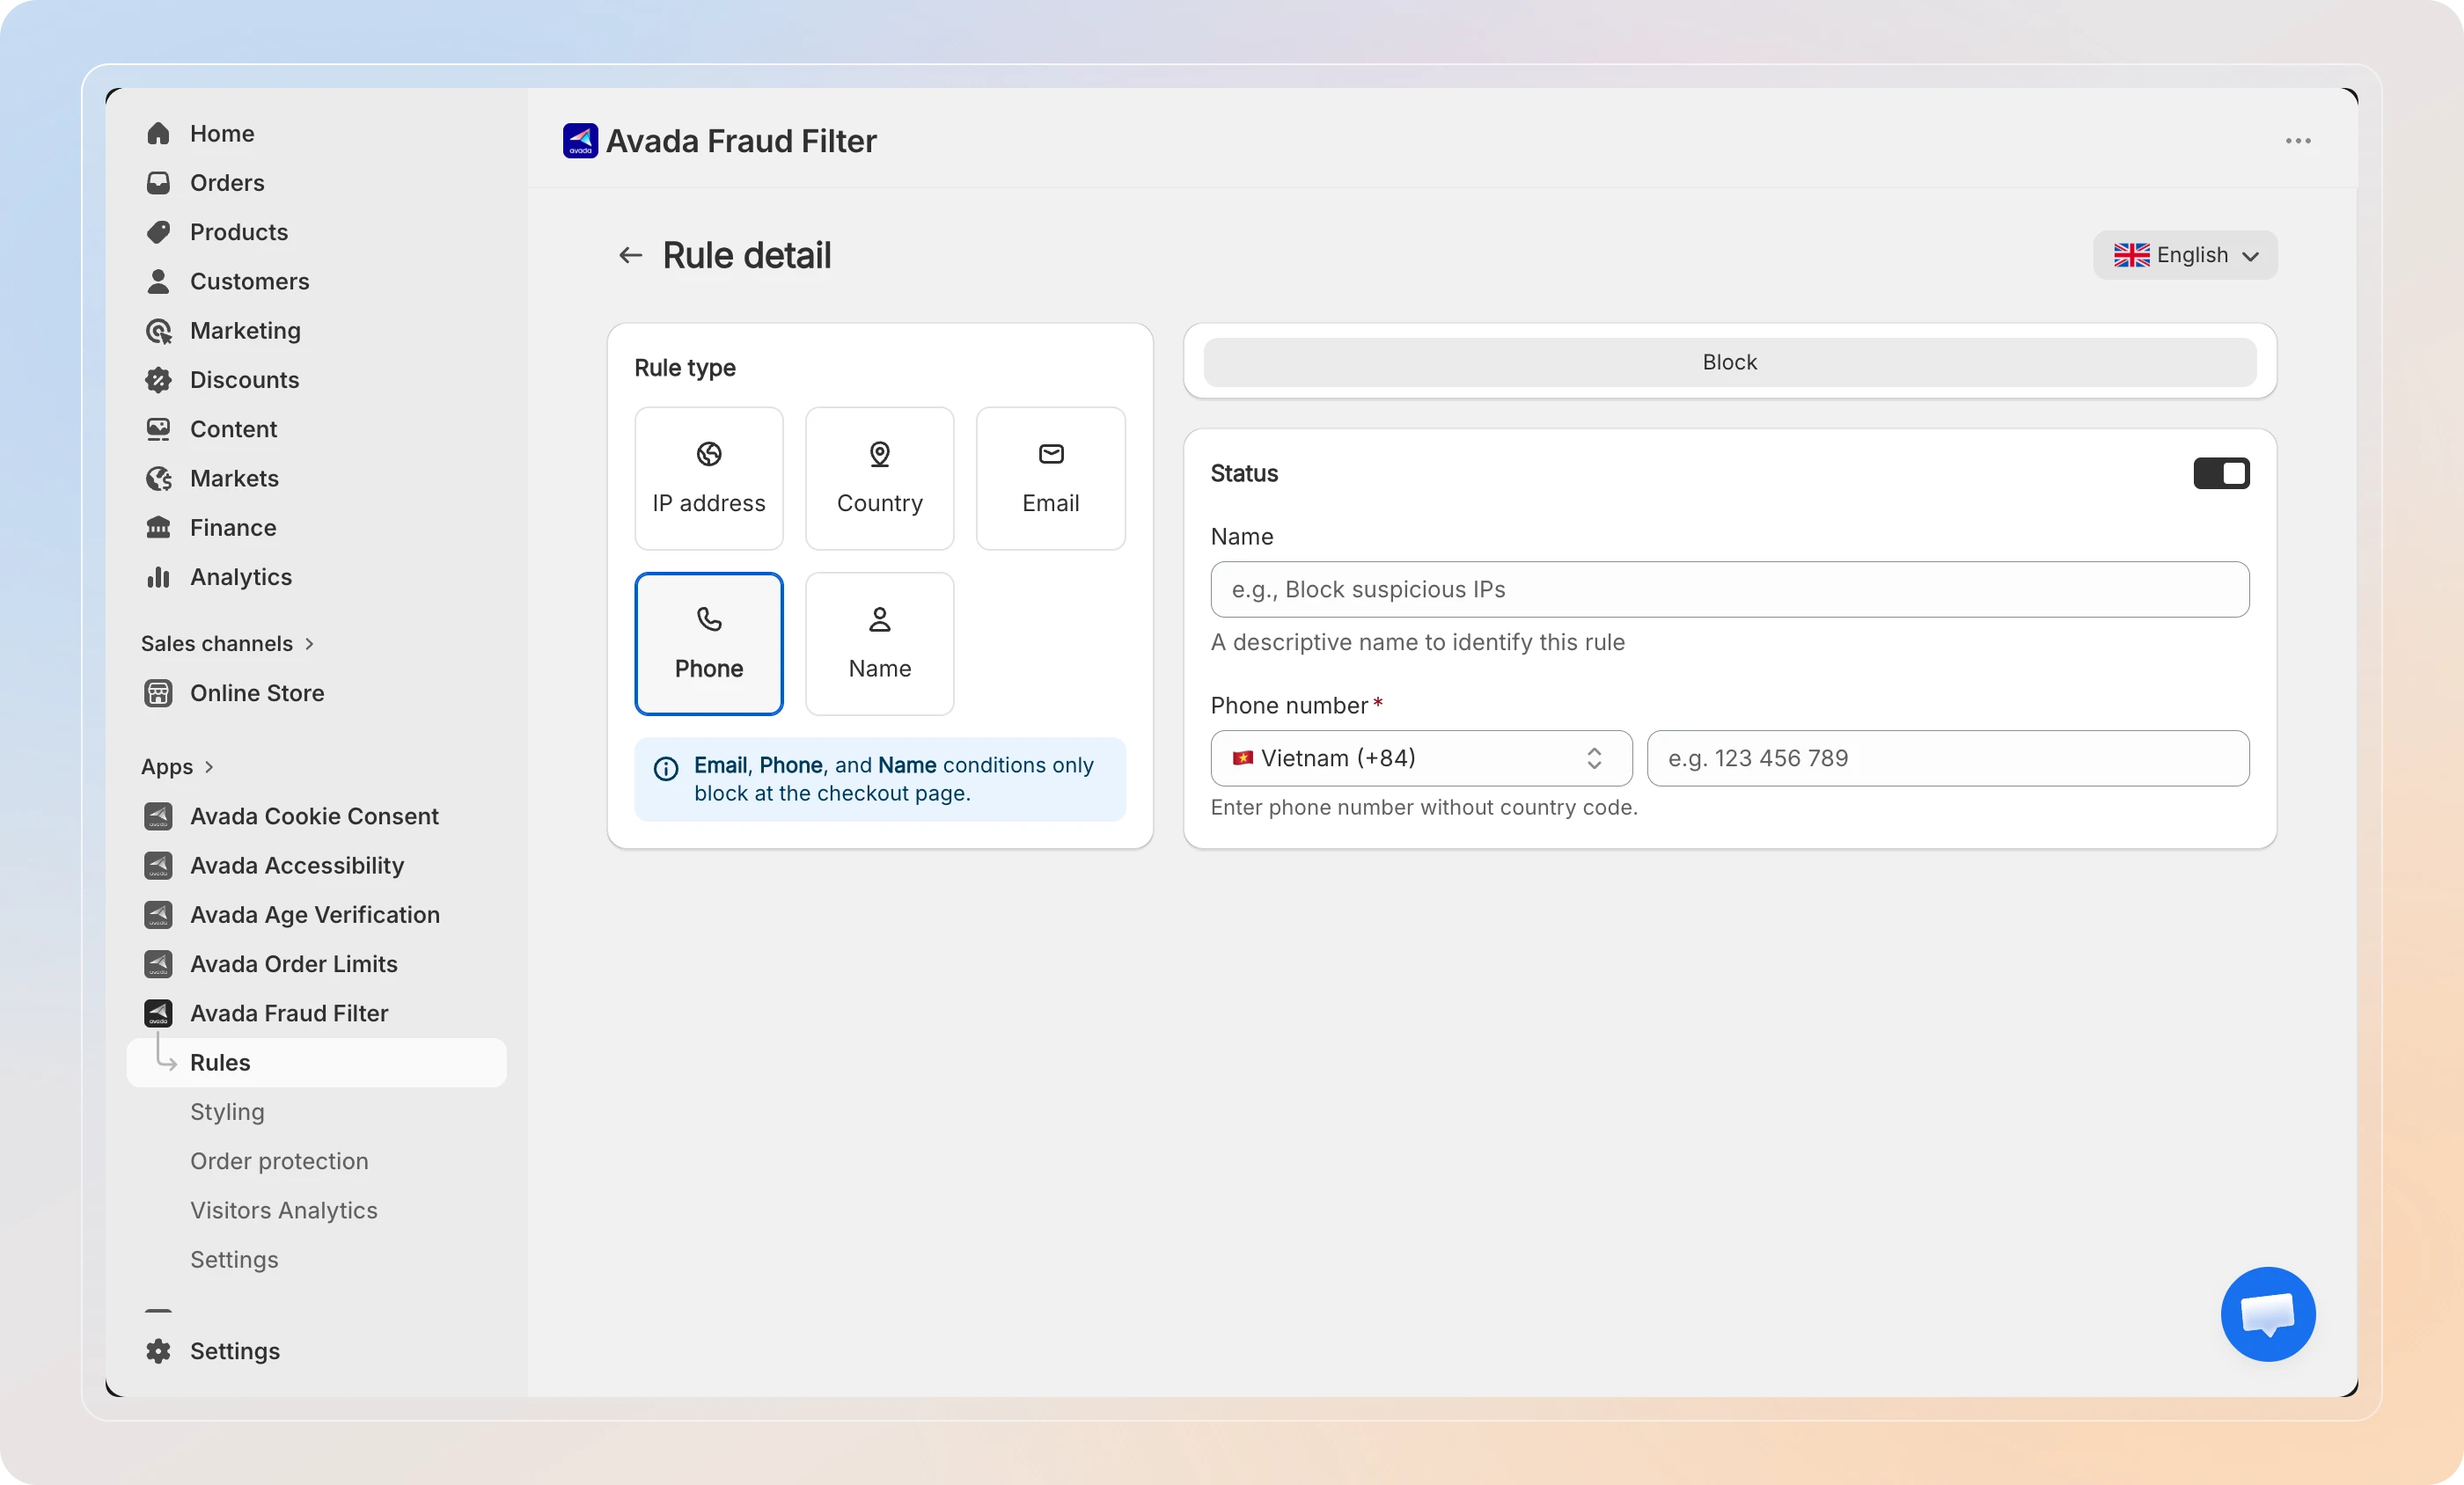The height and width of the screenshot is (1485, 2464).
Task: Click the Rule detail heading
Action: (x=747, y=256)
